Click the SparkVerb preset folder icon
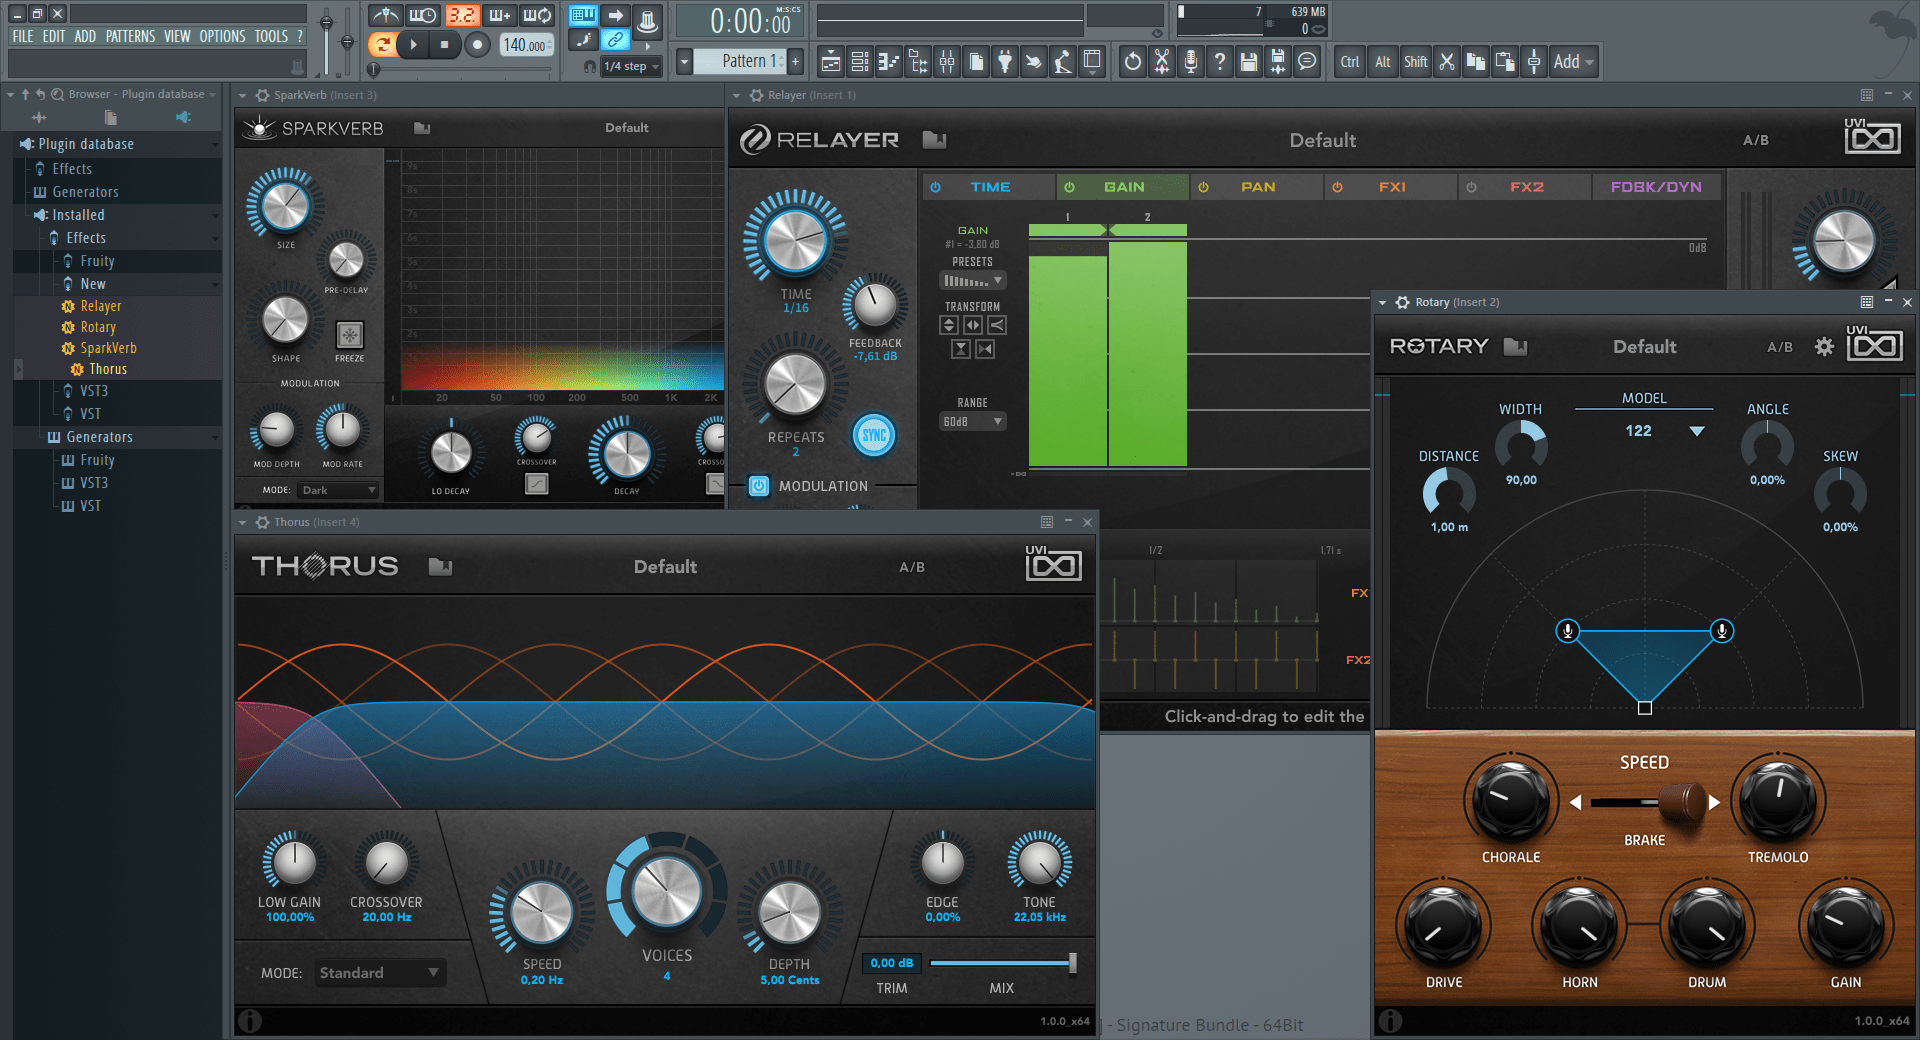 click(x=422, y=128)
